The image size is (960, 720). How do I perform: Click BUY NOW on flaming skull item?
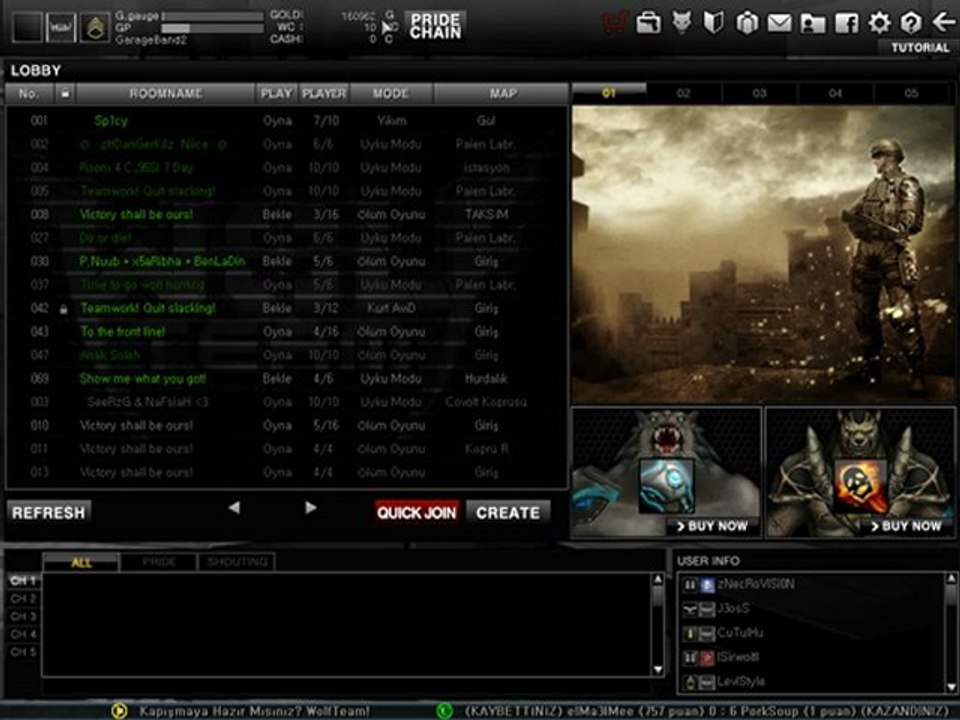point(906,527)
